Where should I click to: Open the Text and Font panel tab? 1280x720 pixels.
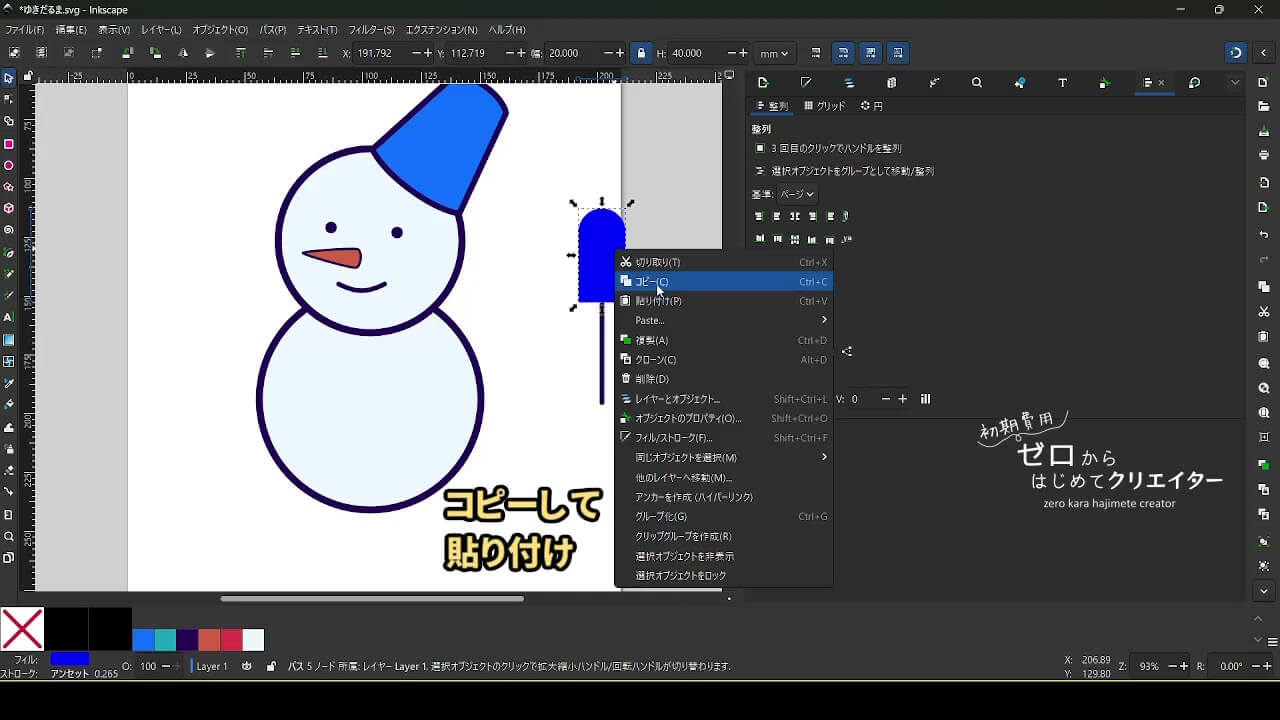pyautogui.click(x=1062, y=83)
